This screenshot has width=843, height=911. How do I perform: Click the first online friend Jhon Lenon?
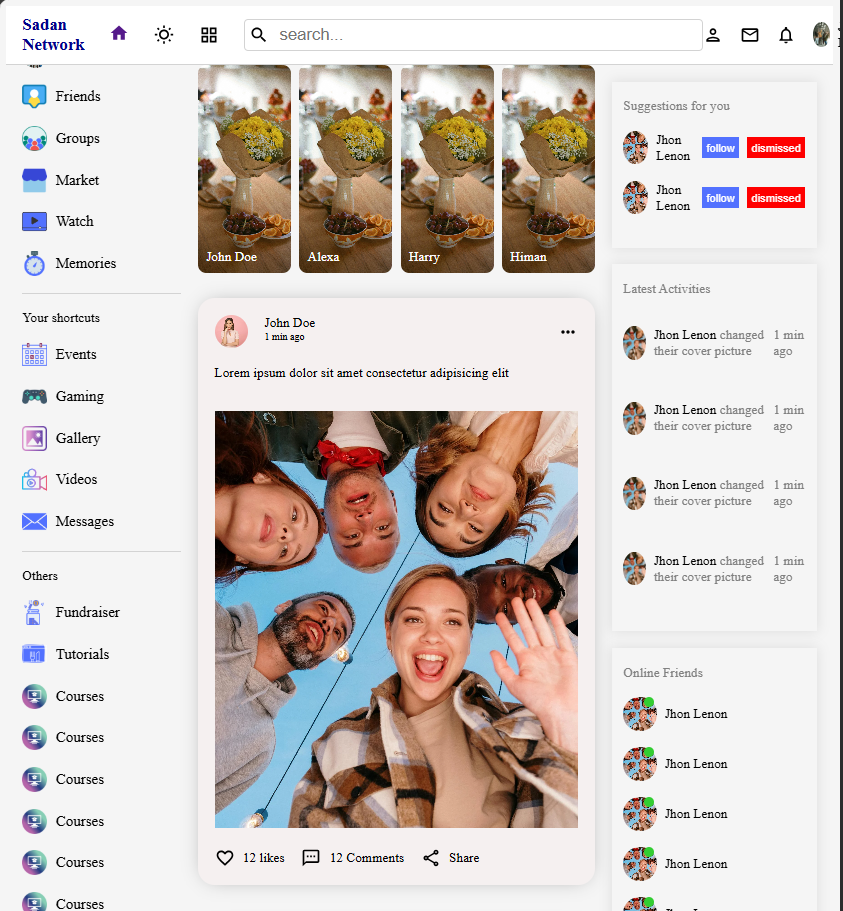[x=695, y=714]
